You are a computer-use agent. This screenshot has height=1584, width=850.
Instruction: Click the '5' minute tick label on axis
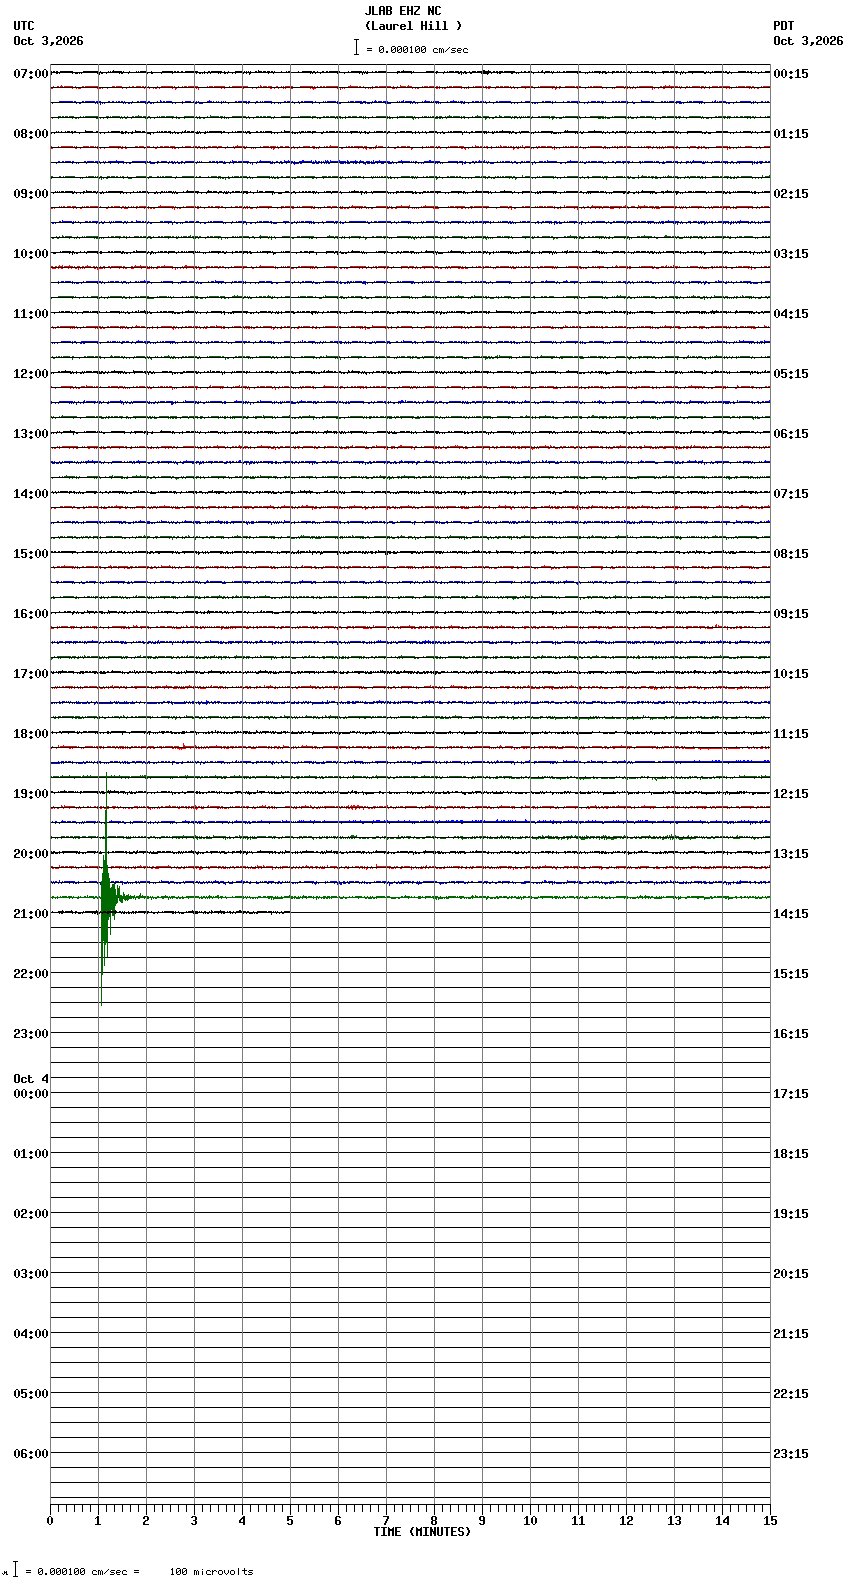tap(290, 1521)
